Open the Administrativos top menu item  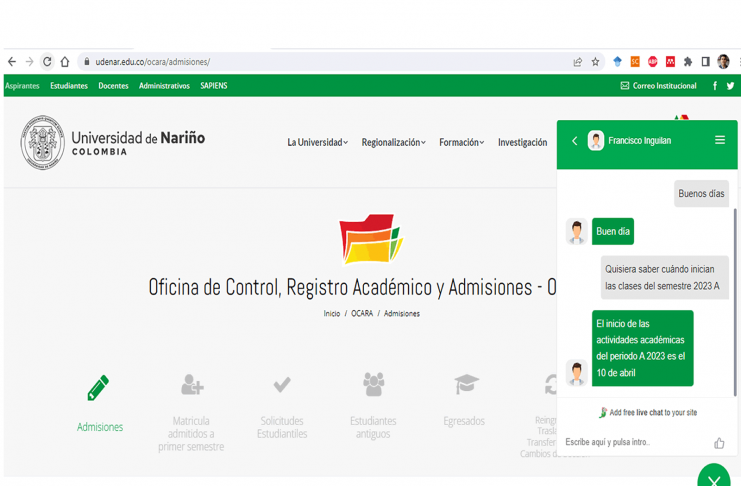(164, 86)
